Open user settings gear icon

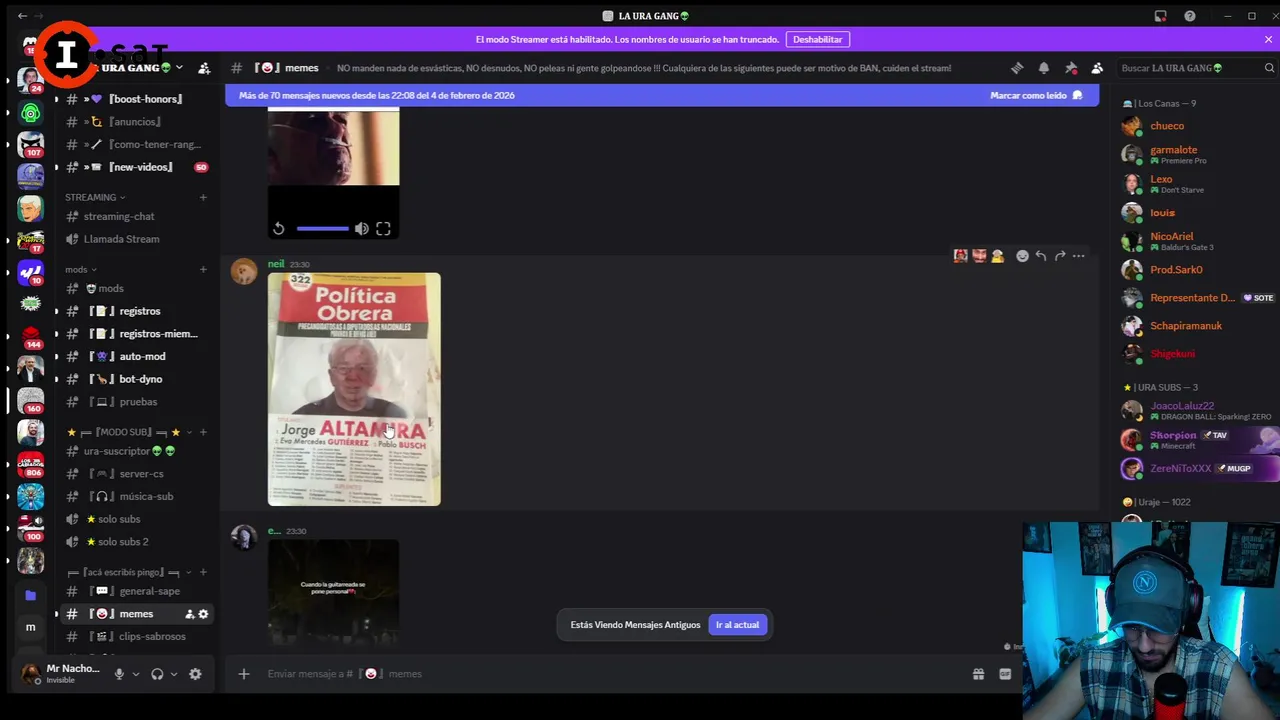coord(195,674)
